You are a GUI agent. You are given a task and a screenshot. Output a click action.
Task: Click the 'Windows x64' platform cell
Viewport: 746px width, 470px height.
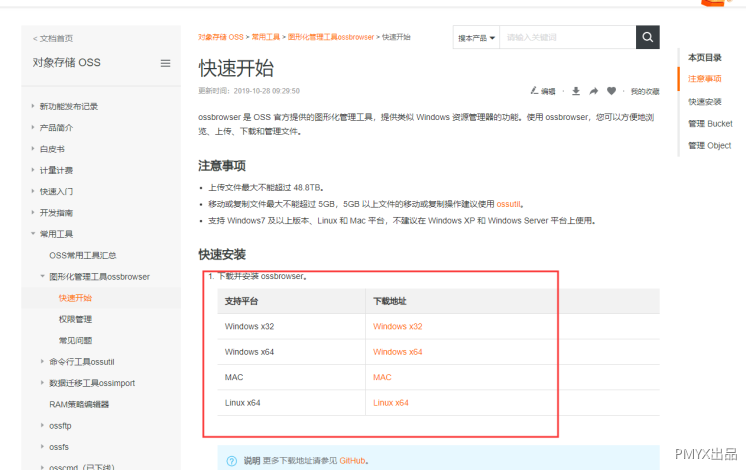[x=249, y=352]
